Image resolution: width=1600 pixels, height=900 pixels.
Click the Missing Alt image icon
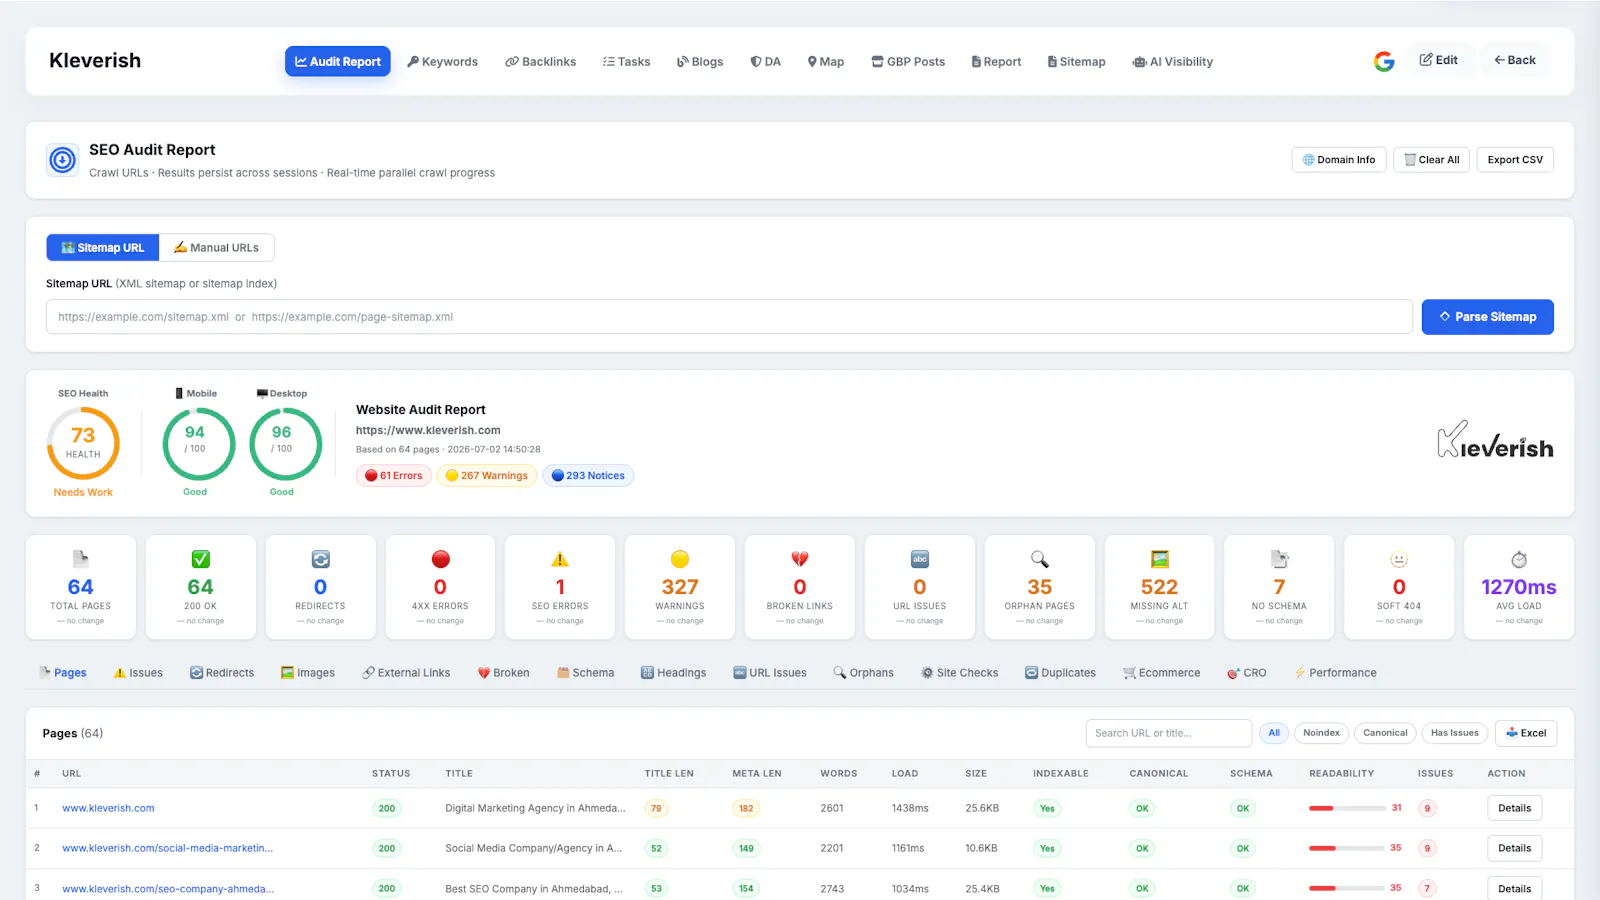click(x=1160, y=559)
